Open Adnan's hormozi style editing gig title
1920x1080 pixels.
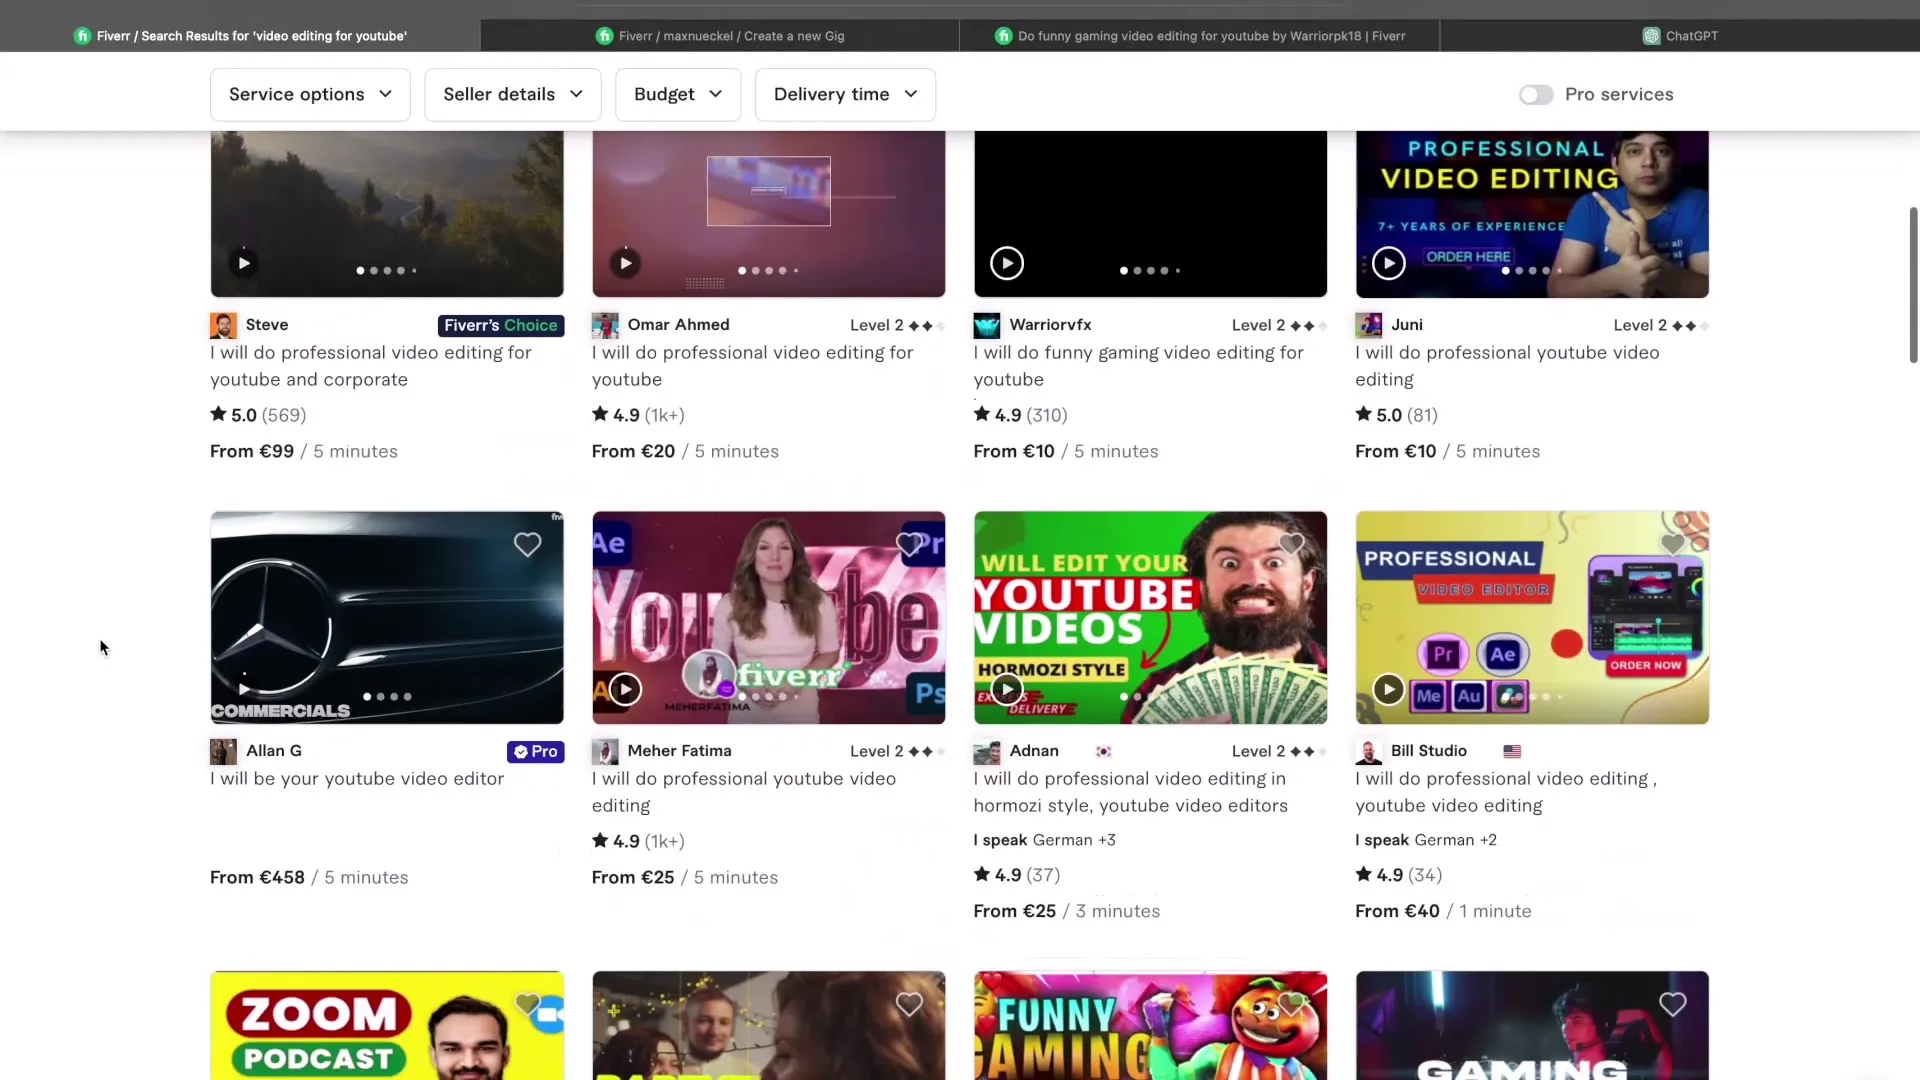(x=1131, y=792)
